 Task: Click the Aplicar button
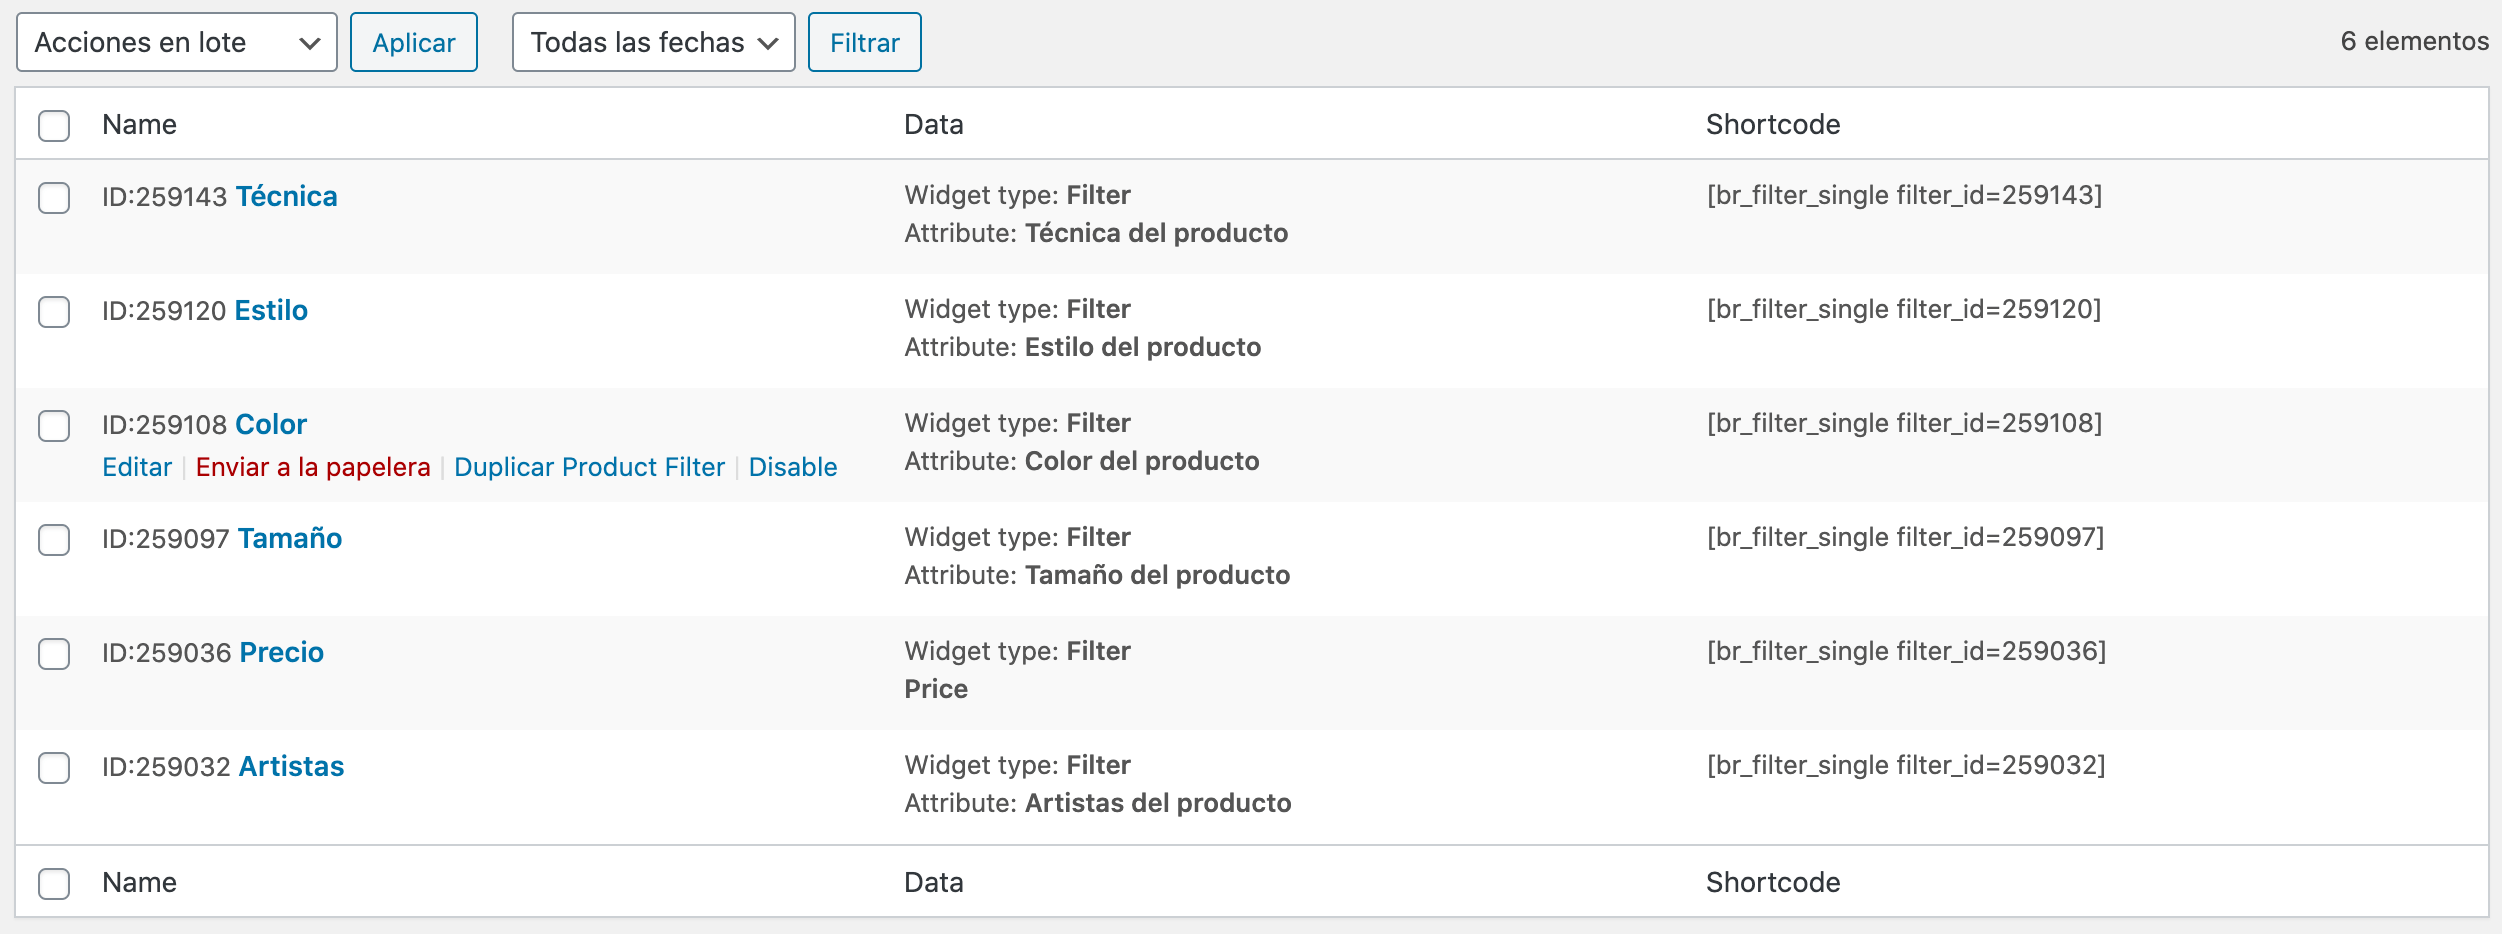(x=414, y=42)
